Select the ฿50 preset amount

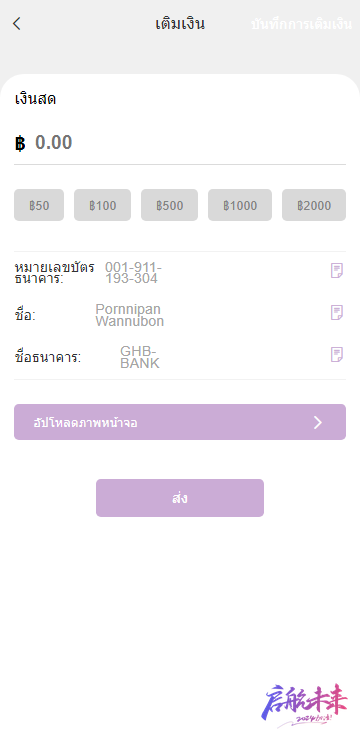39,205
